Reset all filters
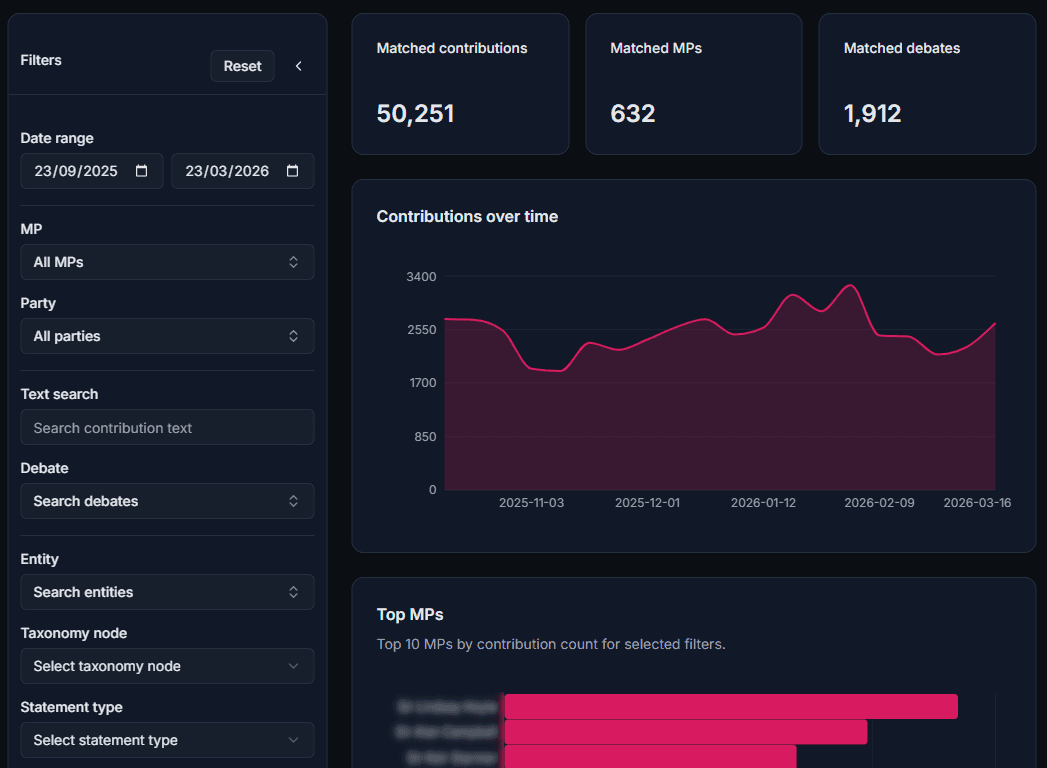 coord(242,66)
